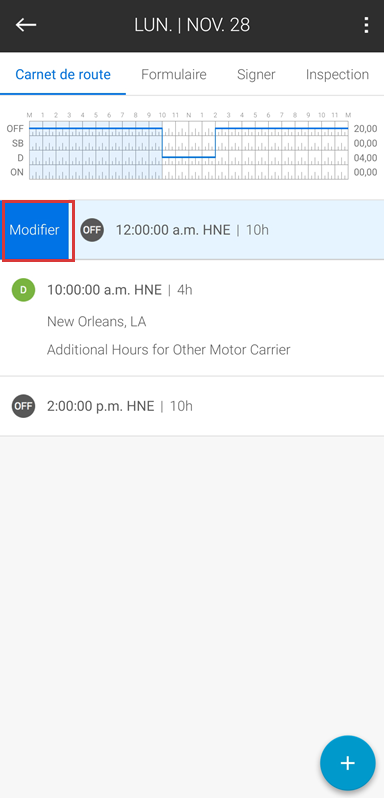Tap the back arrow in header
The width and height of the screenshot is (385, 798).
pyautogui.click(x=25, y=24)
